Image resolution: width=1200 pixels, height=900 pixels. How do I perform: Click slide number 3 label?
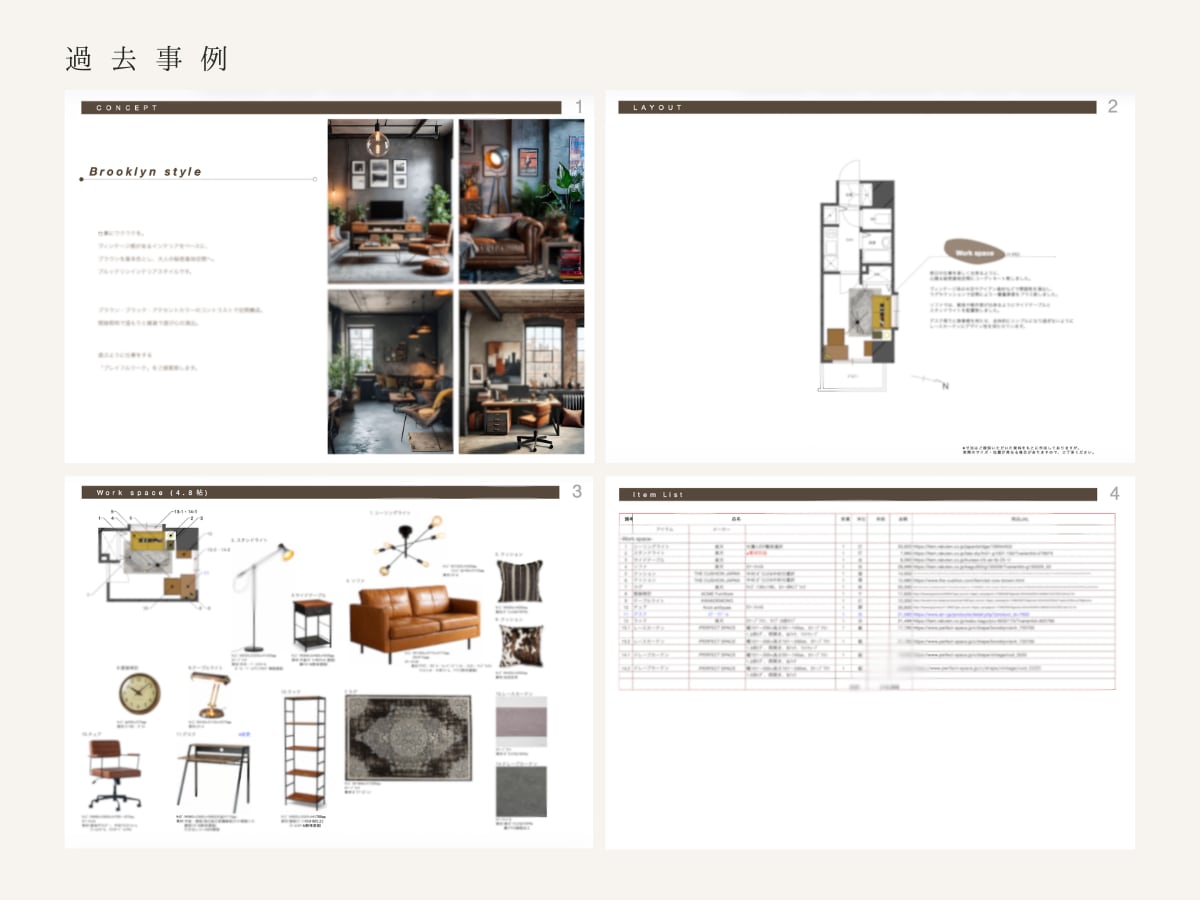[x=577, y=491]
